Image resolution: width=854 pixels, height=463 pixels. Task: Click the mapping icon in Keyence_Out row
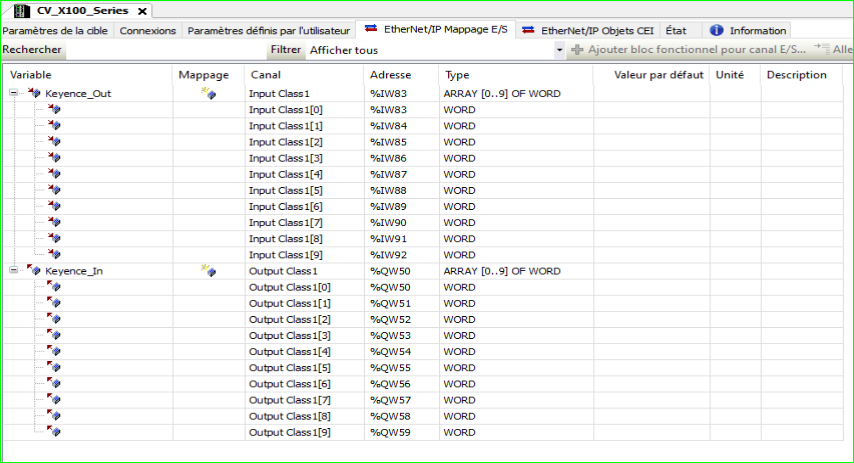(x=208, y=93)
